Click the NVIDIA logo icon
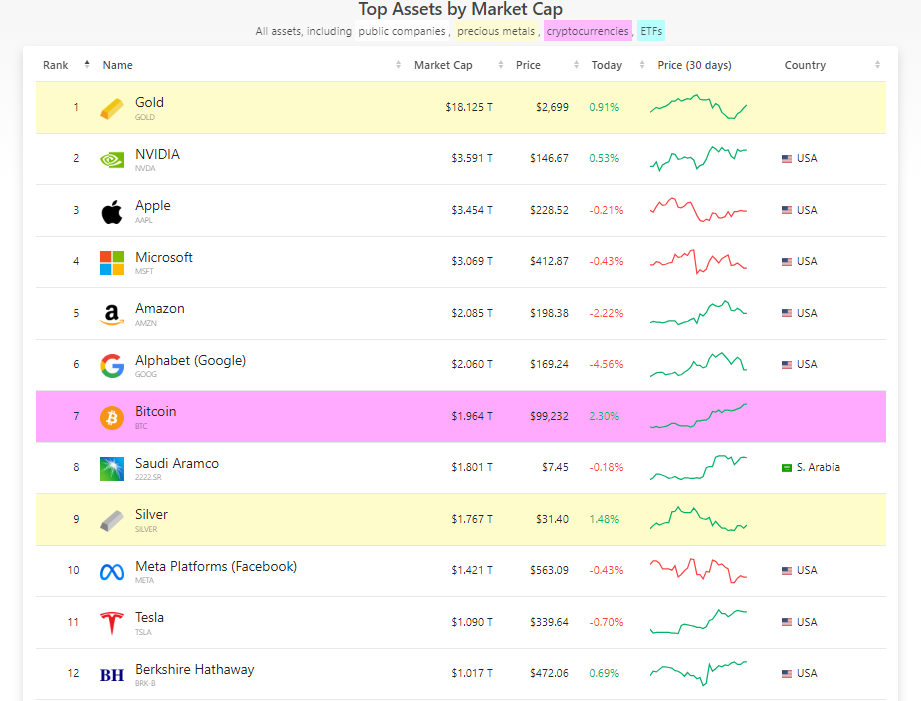This screenshot has height=701, width=921. 112,160
